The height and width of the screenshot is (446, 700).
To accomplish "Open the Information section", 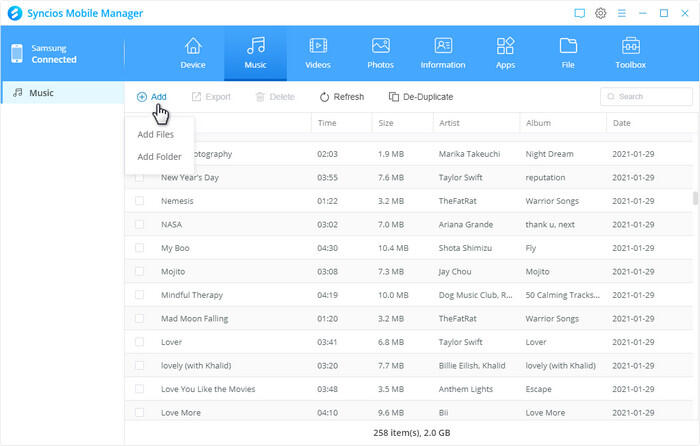I will 443,54.
